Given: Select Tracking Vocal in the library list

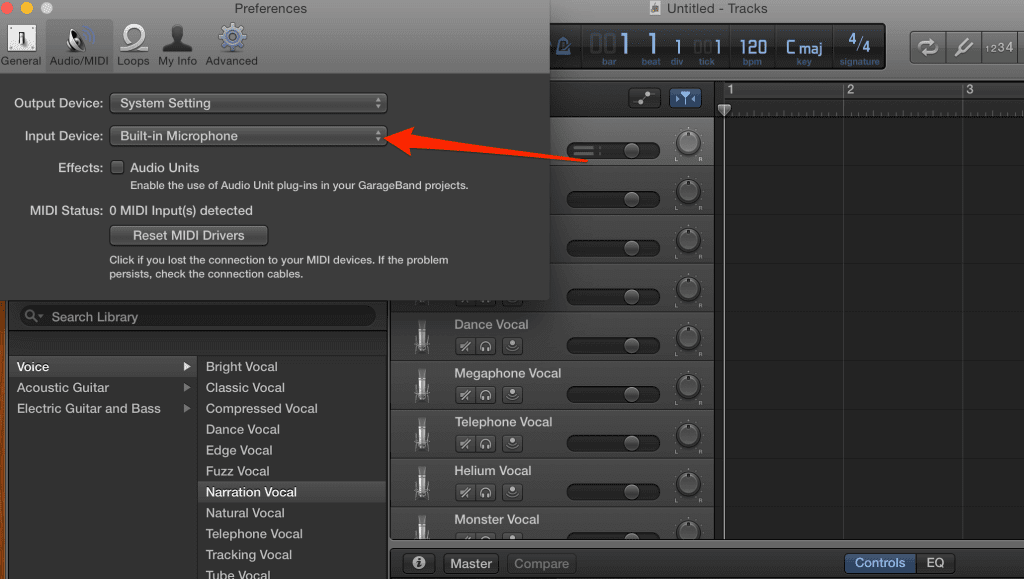Looking at the screenshot, I should click(249, 555).
